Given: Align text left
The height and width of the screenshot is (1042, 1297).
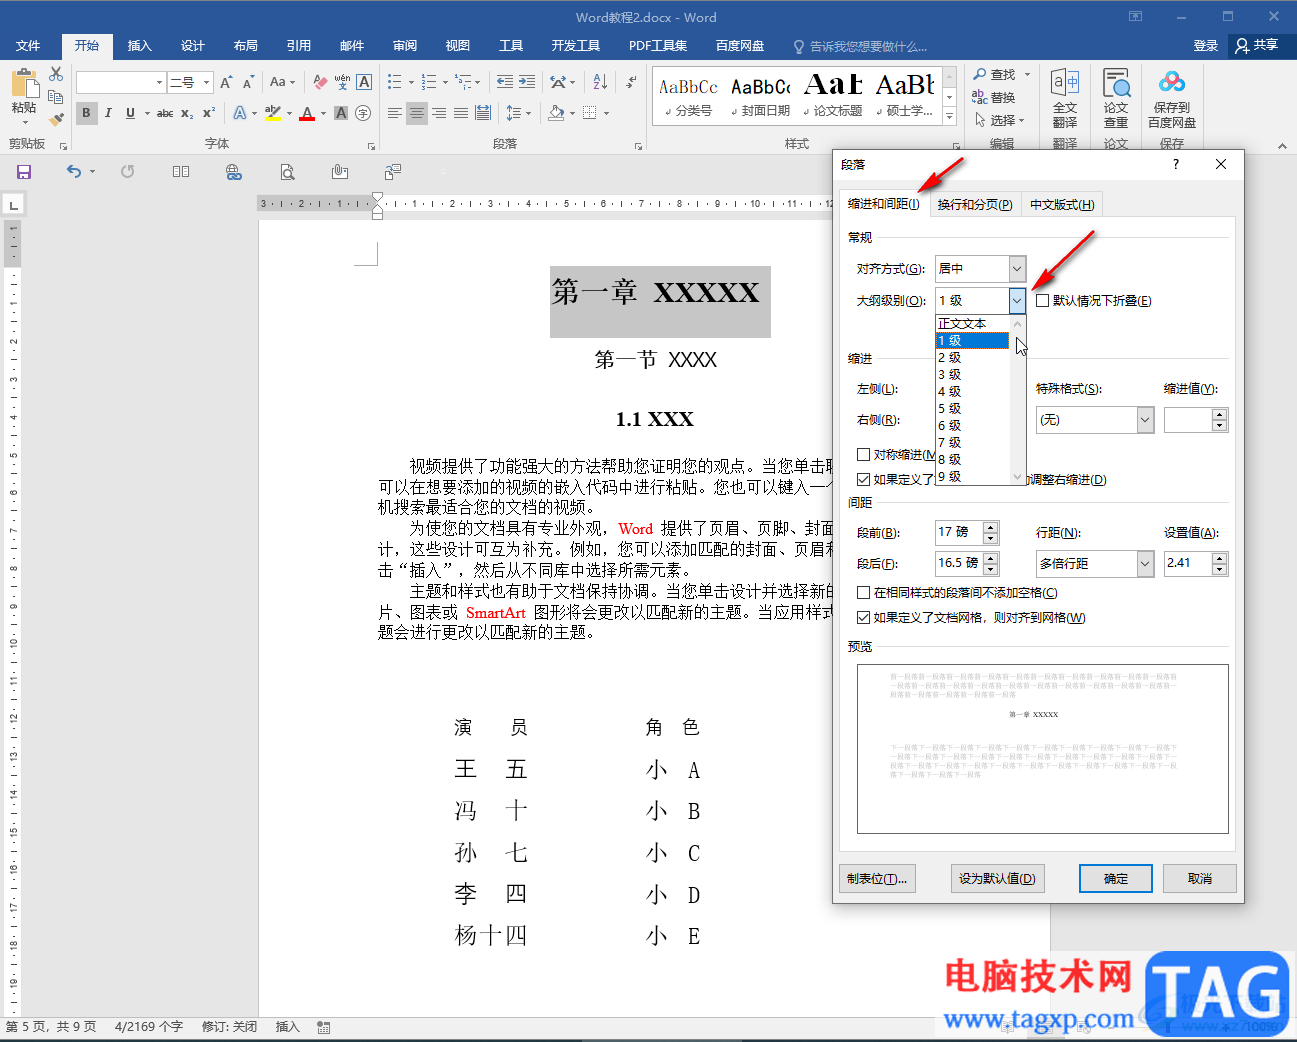Looking at the screenshot, I should tap(395, 113).
